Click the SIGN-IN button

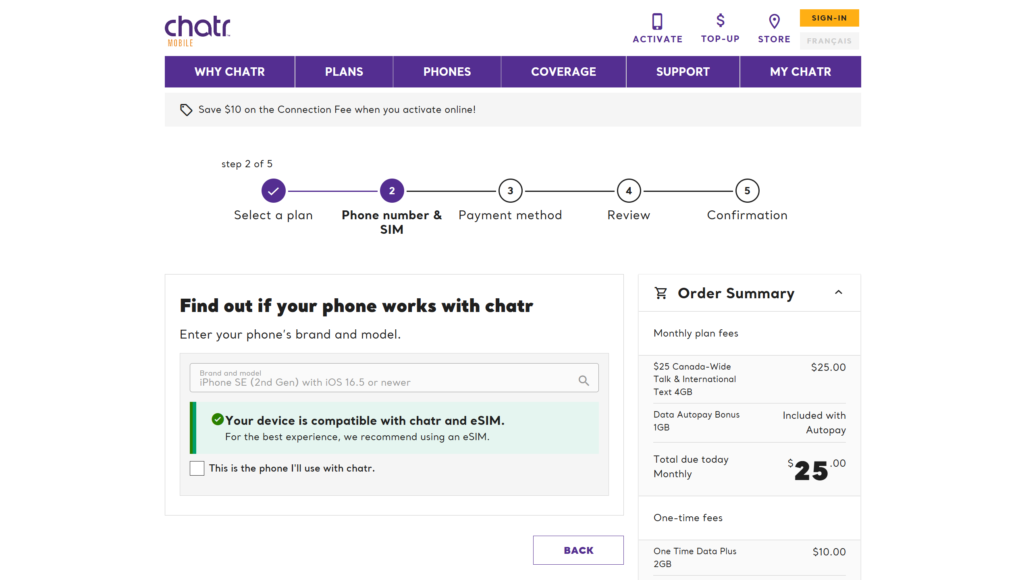(x=829, y=17)
